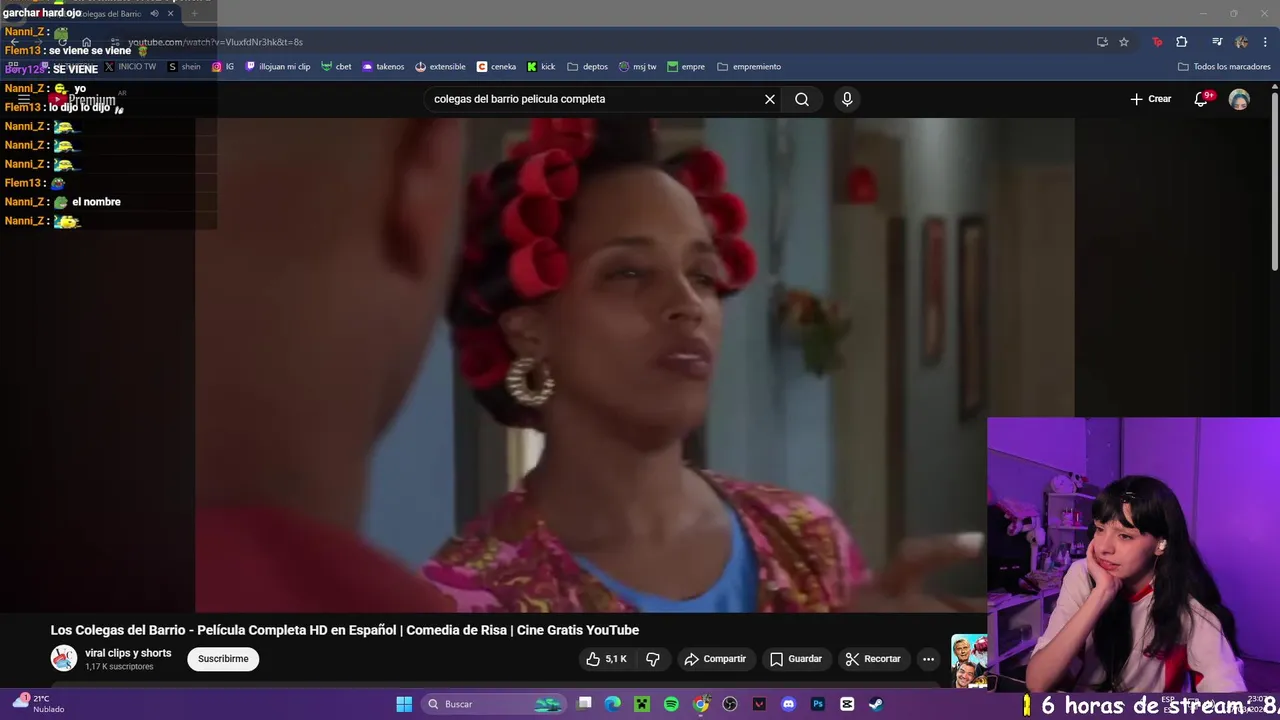Viewport: 1280px width, 720px height.
Task: Open the Chrome profile avatar
Action: (1241, 42)
